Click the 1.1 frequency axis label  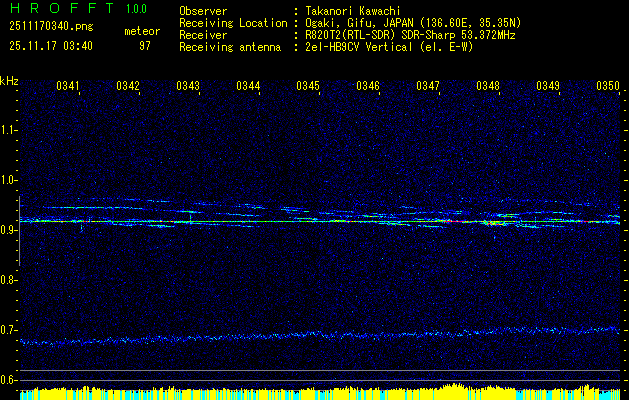pyautogui.click(x=9, y=129)
